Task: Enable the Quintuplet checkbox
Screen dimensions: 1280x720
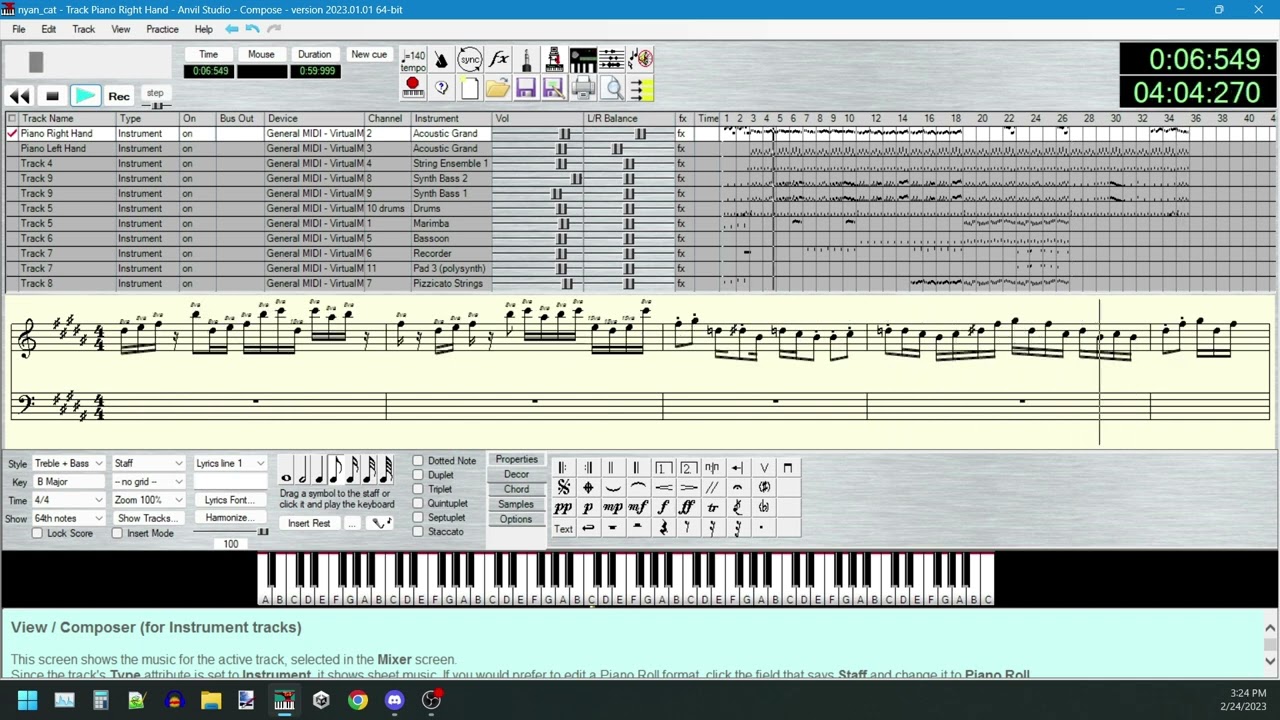Action: pyautogui.click(x=418, y=503)
